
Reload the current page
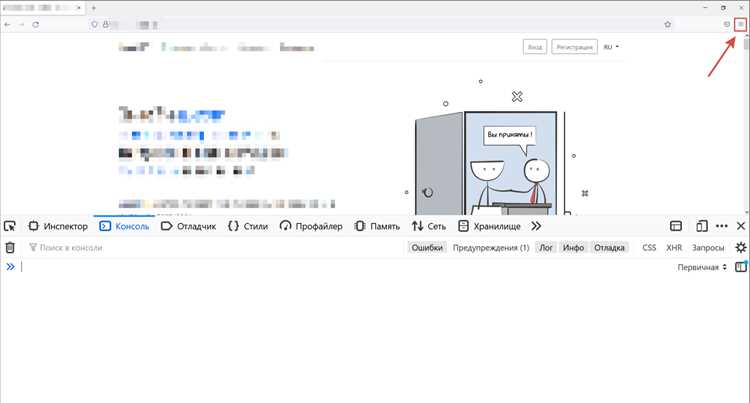[35, 24]
